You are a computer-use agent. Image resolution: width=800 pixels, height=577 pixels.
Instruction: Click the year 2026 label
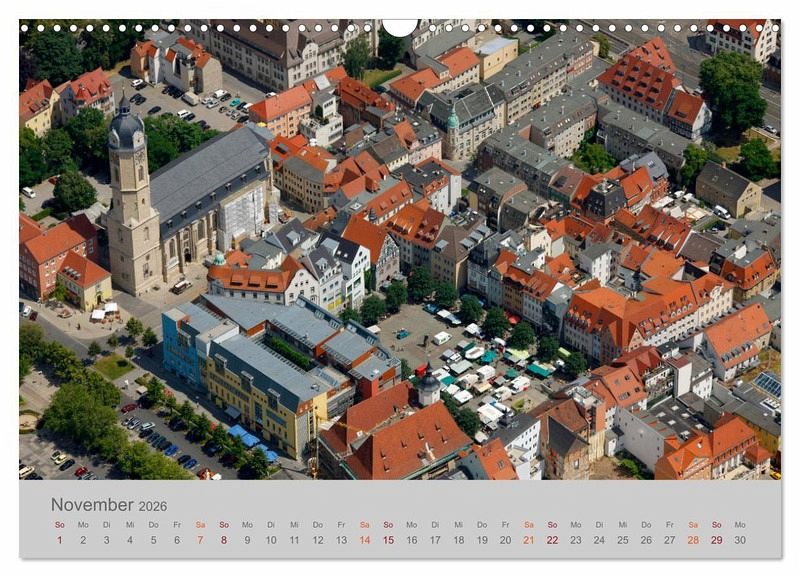[x=153, y=507]
